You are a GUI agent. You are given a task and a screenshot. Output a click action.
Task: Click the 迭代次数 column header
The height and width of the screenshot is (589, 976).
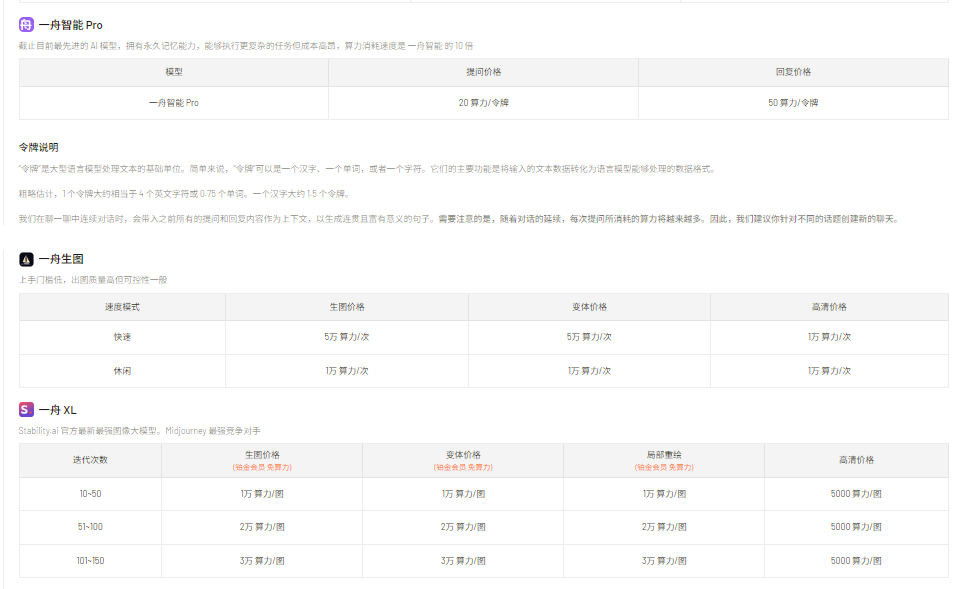(x=90, y=460)
